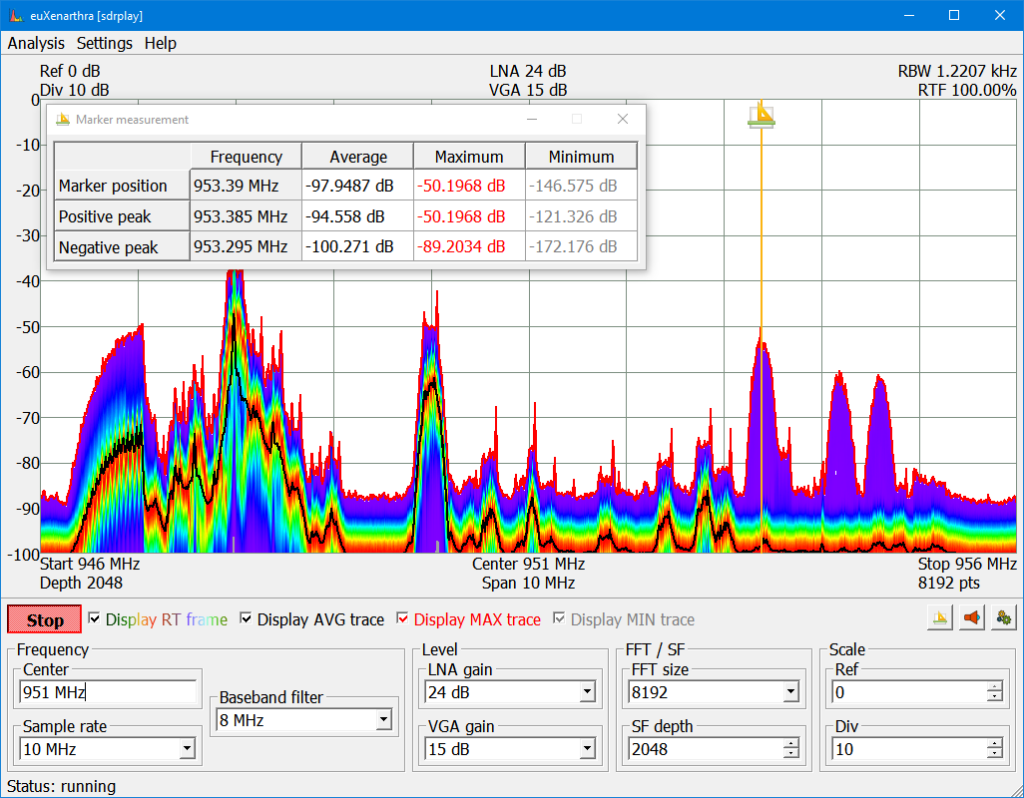Click Marker position's -50.1968 dB maximum cell

point(470,185)
